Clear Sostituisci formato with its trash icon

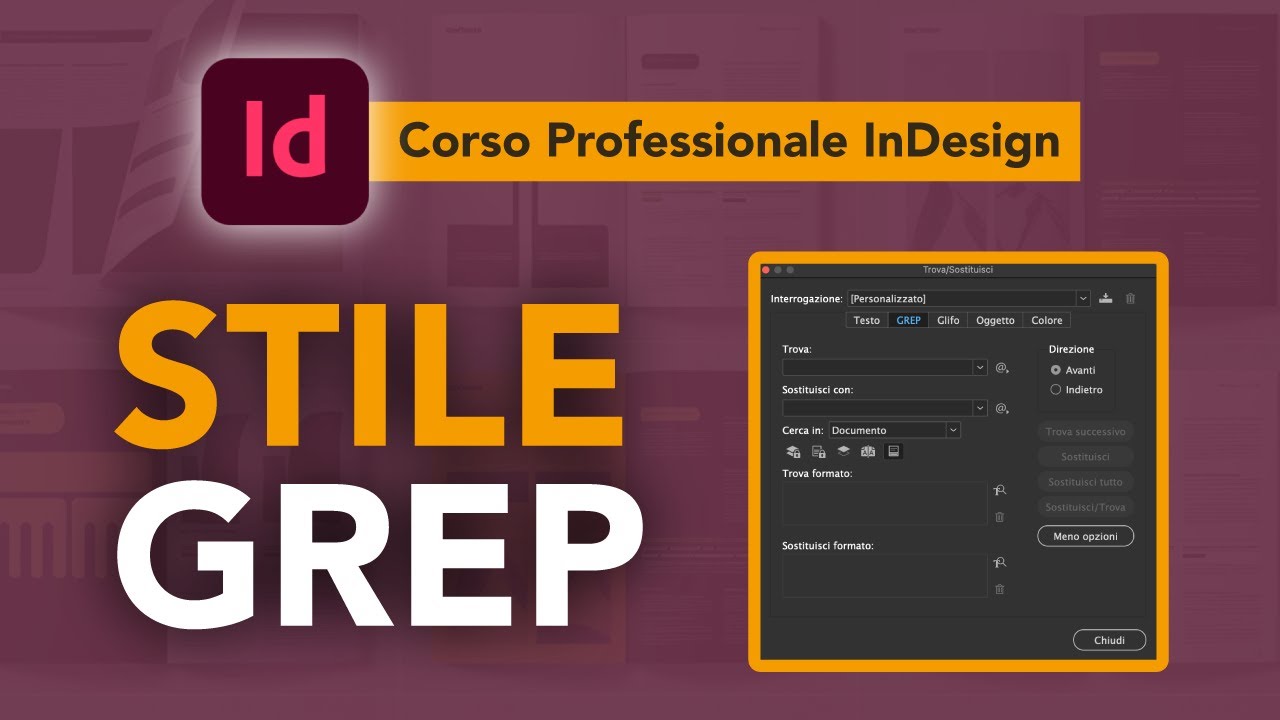(x=999, y=589)
